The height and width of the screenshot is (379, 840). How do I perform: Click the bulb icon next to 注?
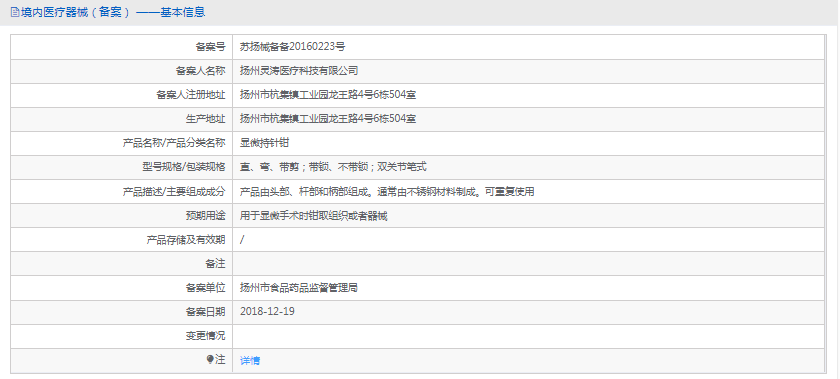210,360
